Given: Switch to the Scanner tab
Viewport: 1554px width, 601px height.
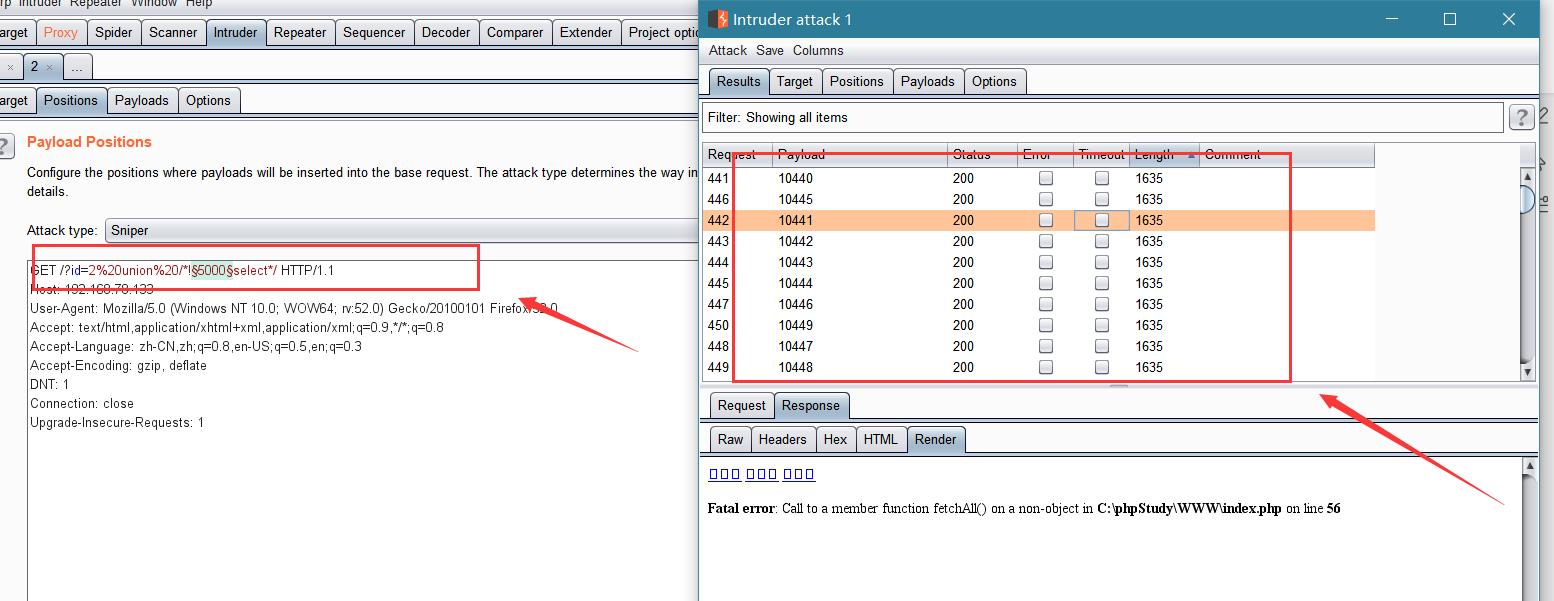Looking at the screenshot, I should click(x=173, y=32).
